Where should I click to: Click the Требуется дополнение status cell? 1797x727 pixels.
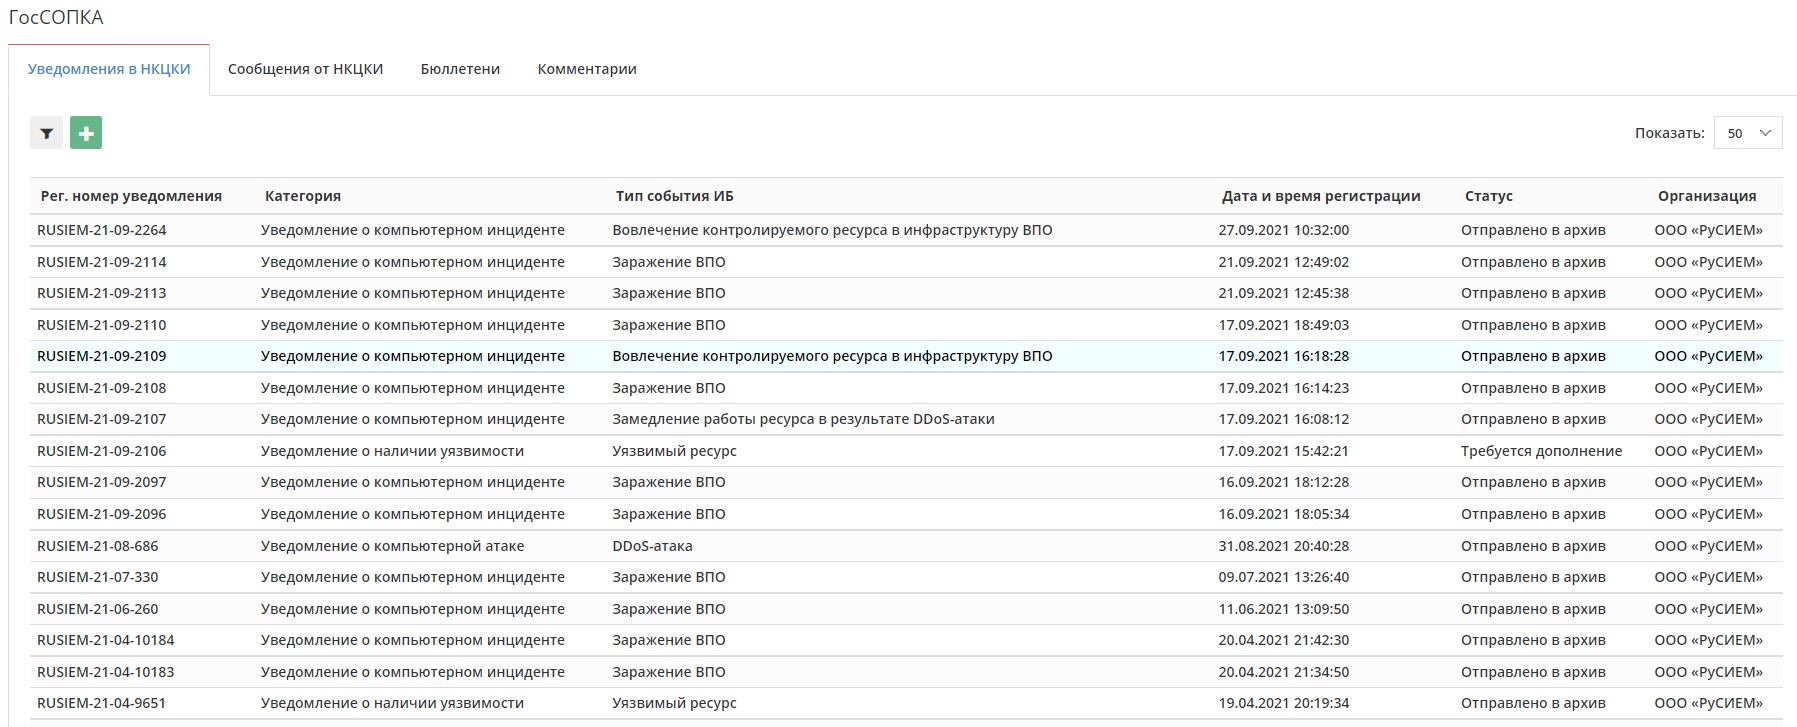click(x=1541, y=451)
